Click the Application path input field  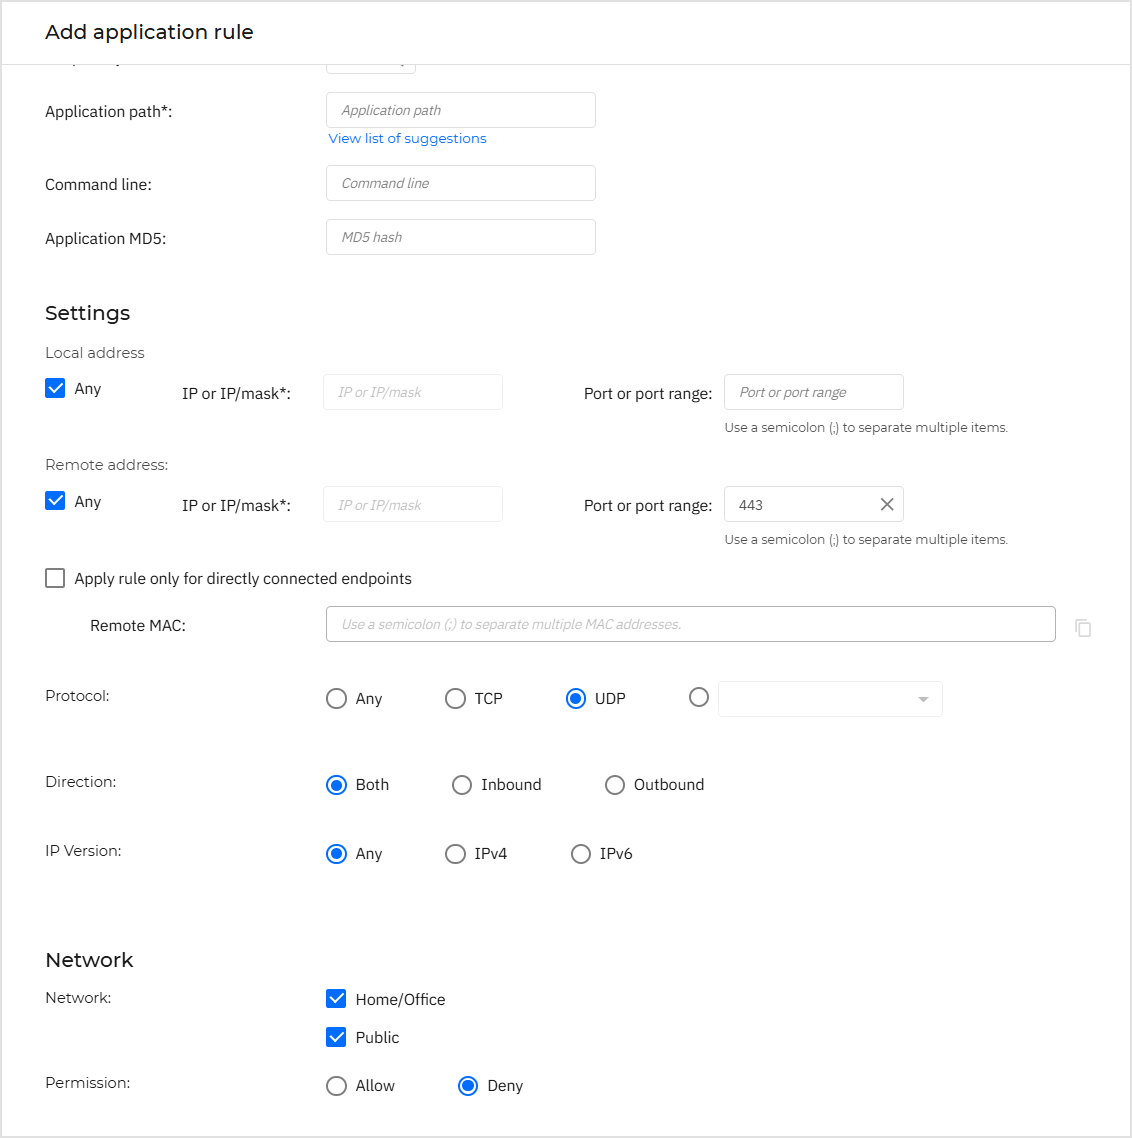point(461,110)
